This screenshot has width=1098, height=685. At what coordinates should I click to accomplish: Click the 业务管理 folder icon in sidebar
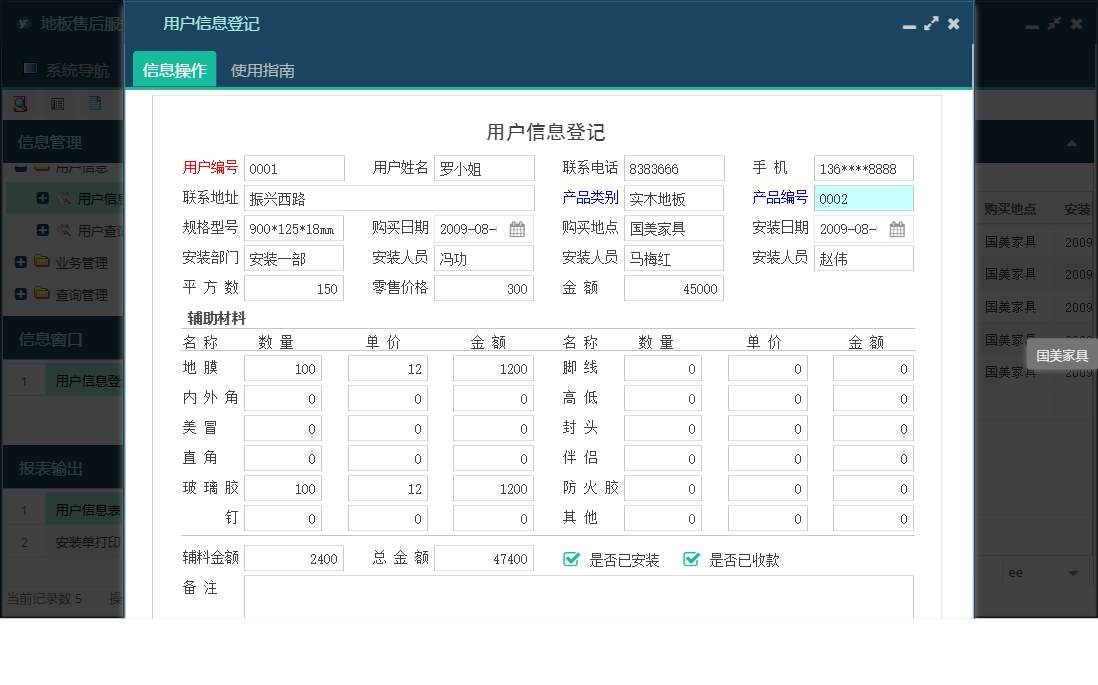(x=41, y=263)
